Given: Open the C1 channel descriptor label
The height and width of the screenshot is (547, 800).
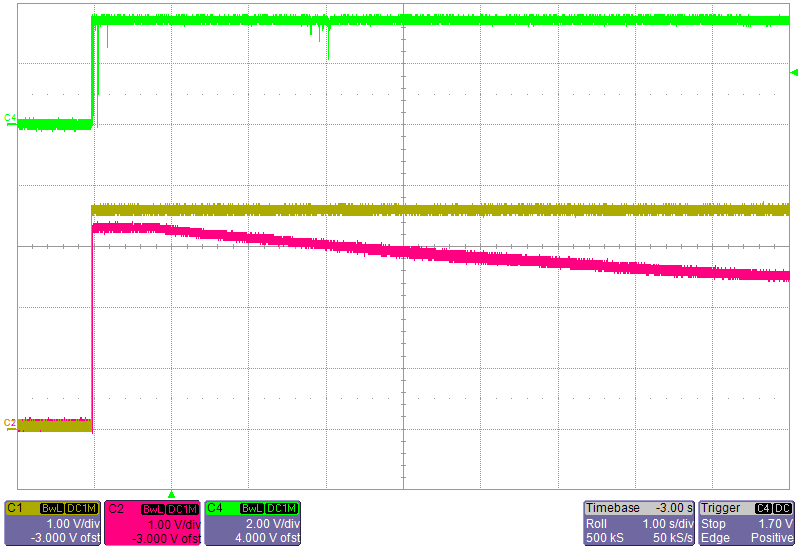Looking at the screenshot, I should [15, 508].
